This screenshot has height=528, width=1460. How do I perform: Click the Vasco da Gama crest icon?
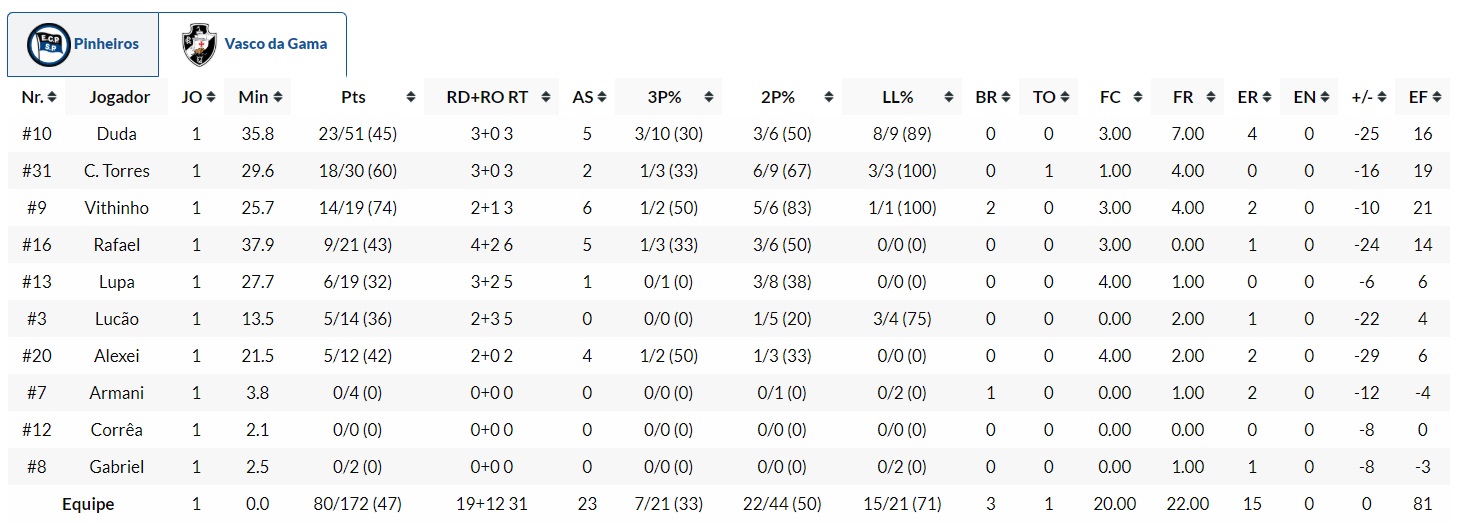(x=199, y=45)
